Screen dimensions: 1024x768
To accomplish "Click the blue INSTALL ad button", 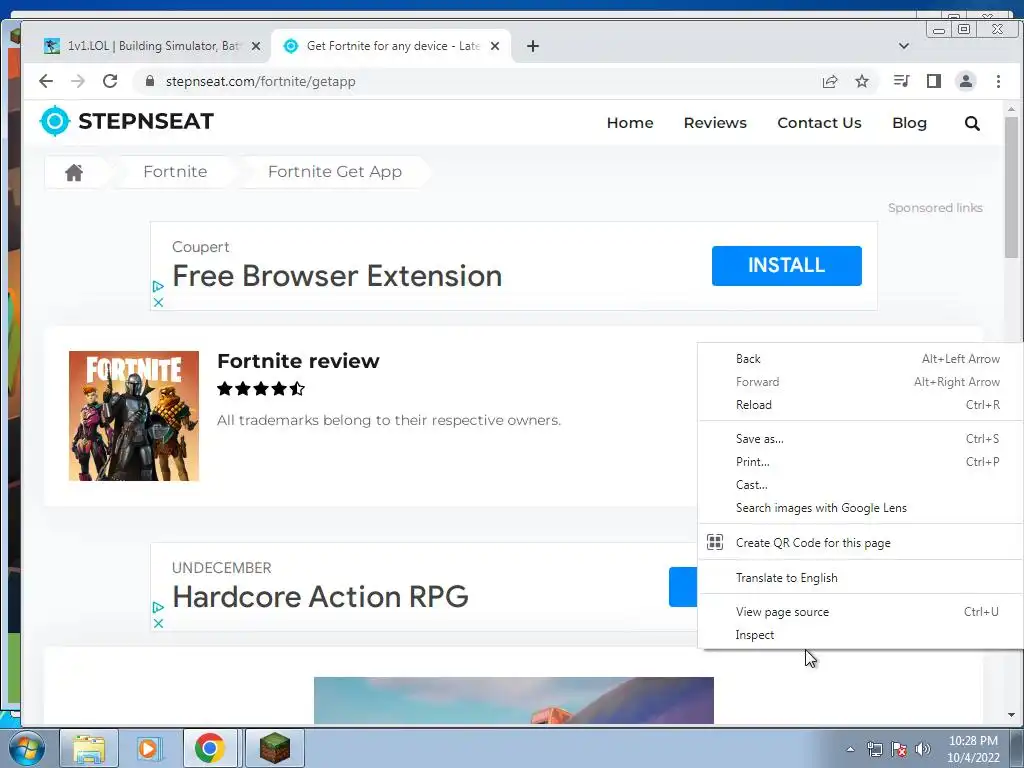I will 786,265.
